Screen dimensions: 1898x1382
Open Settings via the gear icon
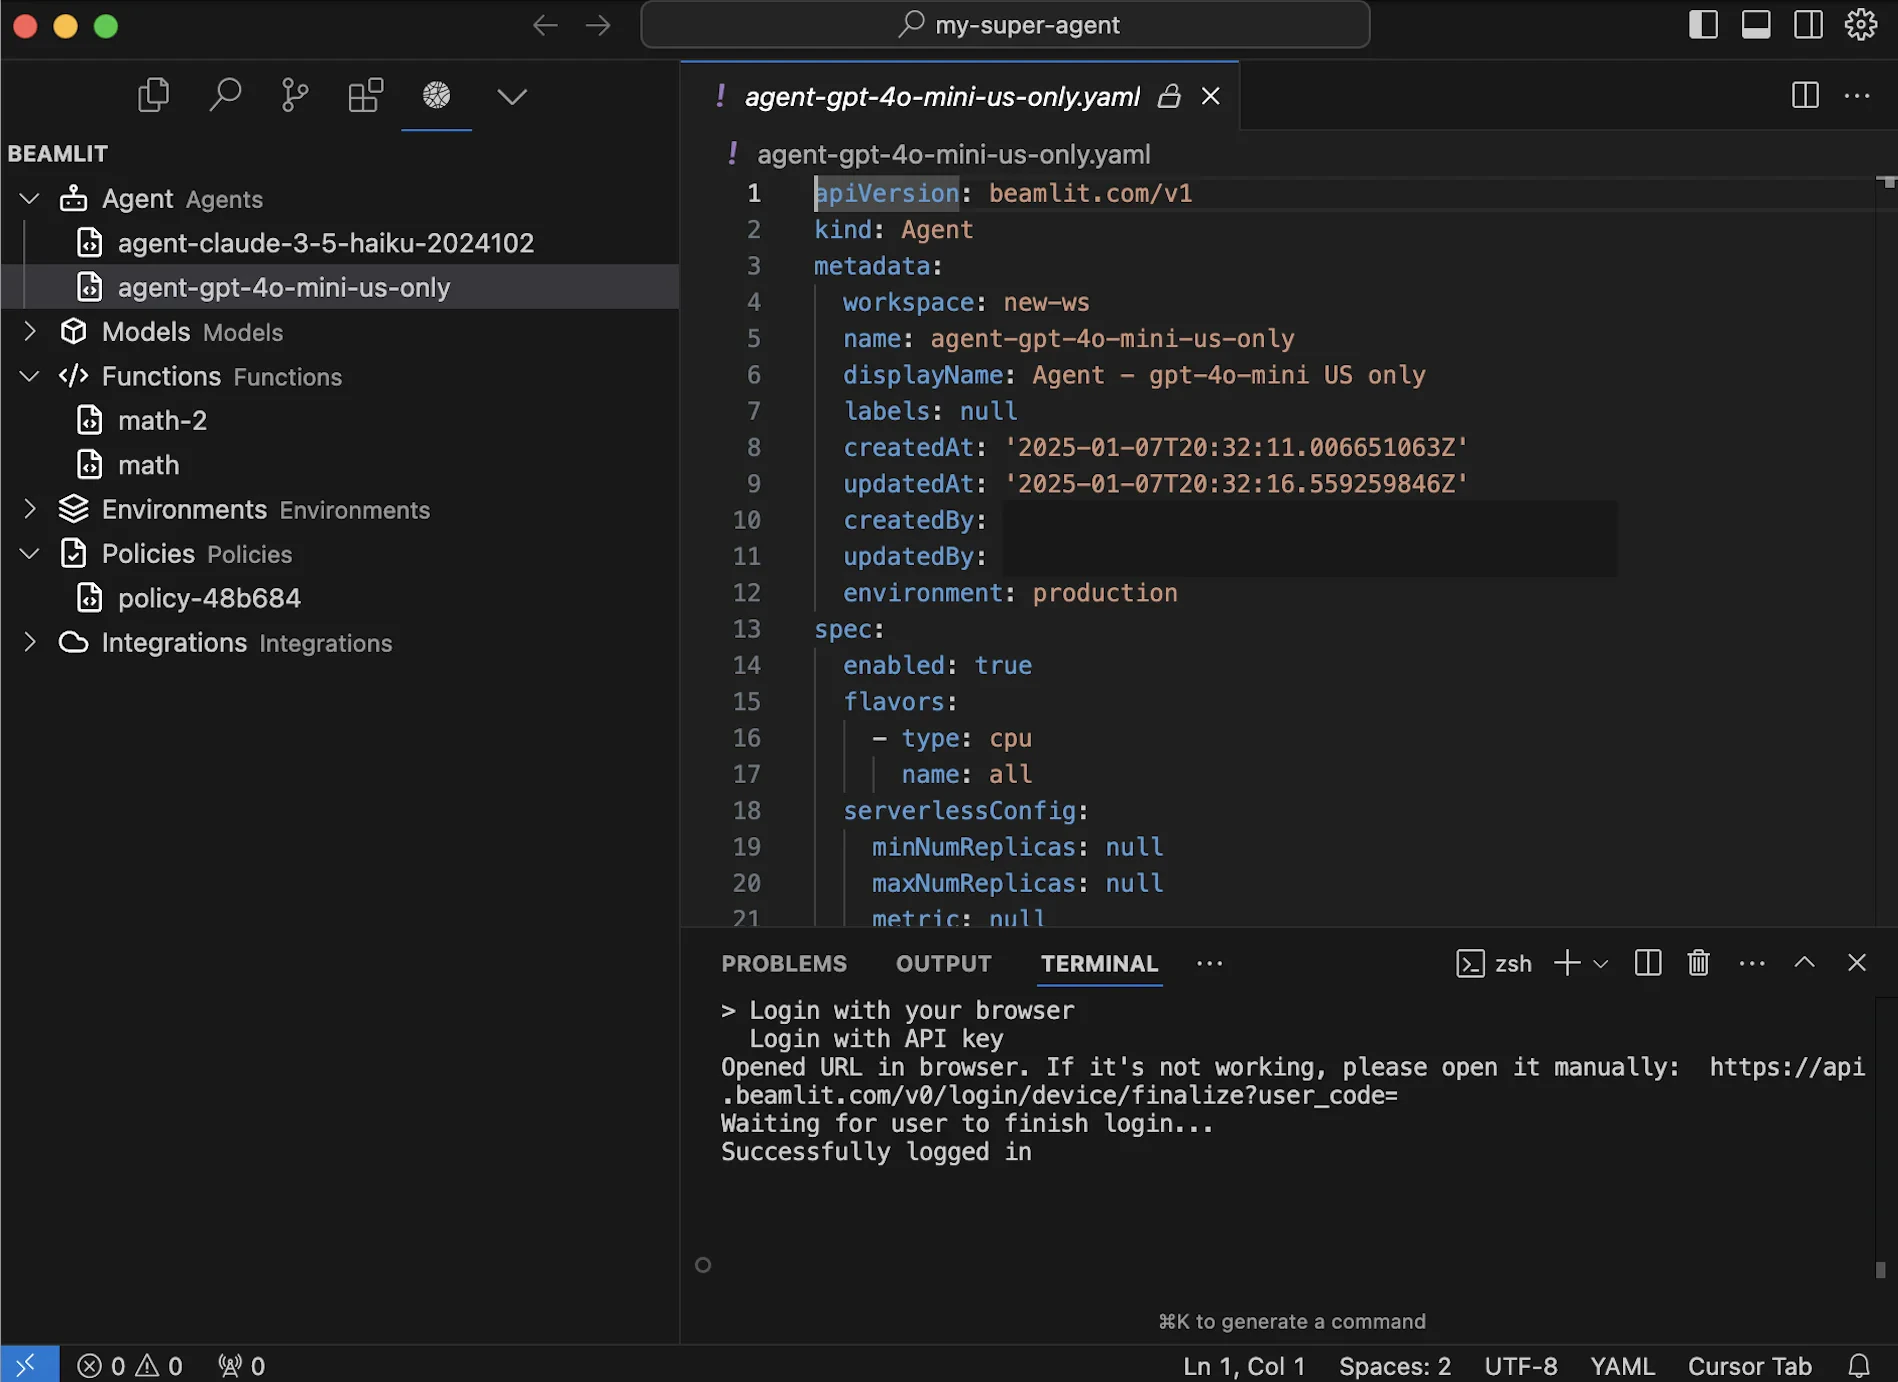[x=1861, y=24]
